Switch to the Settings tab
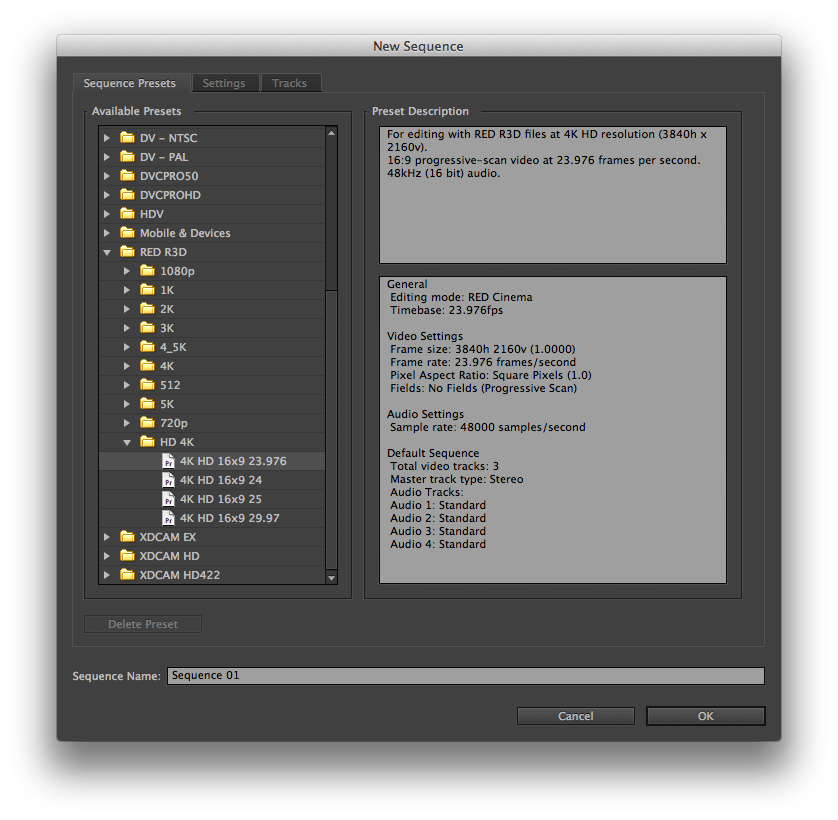838x820 pixels. (x=225, y=83)
